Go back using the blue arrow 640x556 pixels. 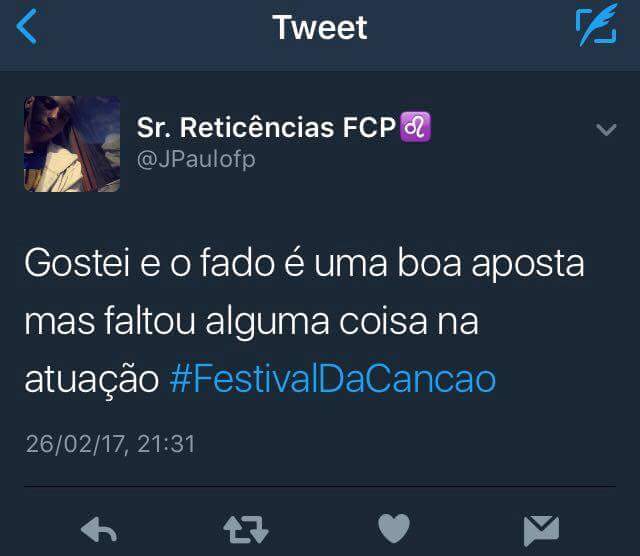[27, 27]
